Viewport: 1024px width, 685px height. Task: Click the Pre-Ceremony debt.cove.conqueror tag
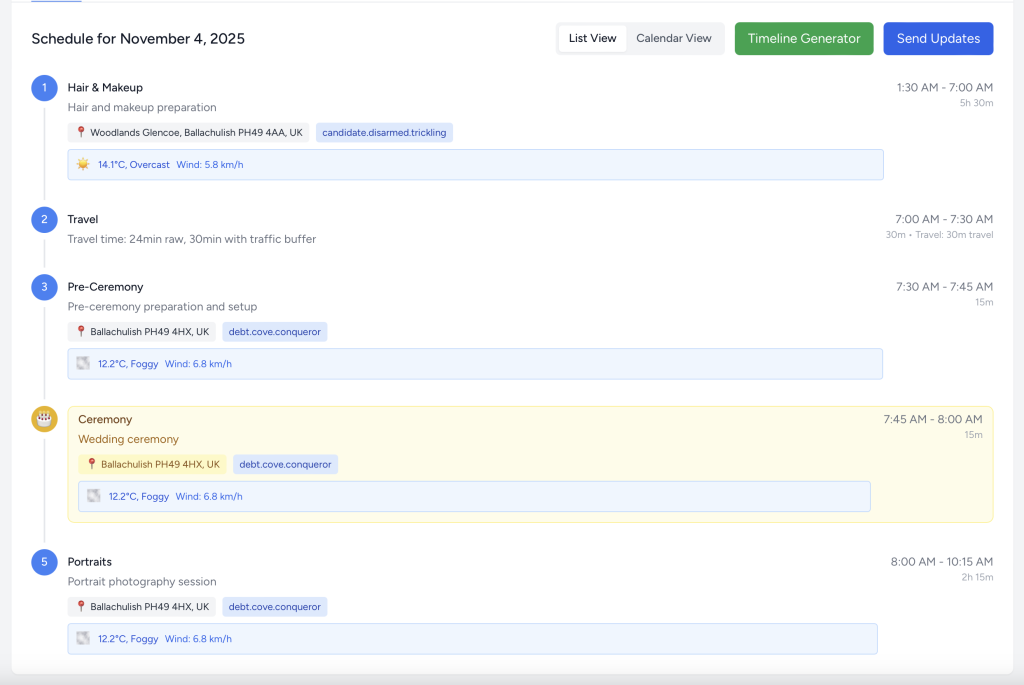pyautogui.click(x=274, y=332)
